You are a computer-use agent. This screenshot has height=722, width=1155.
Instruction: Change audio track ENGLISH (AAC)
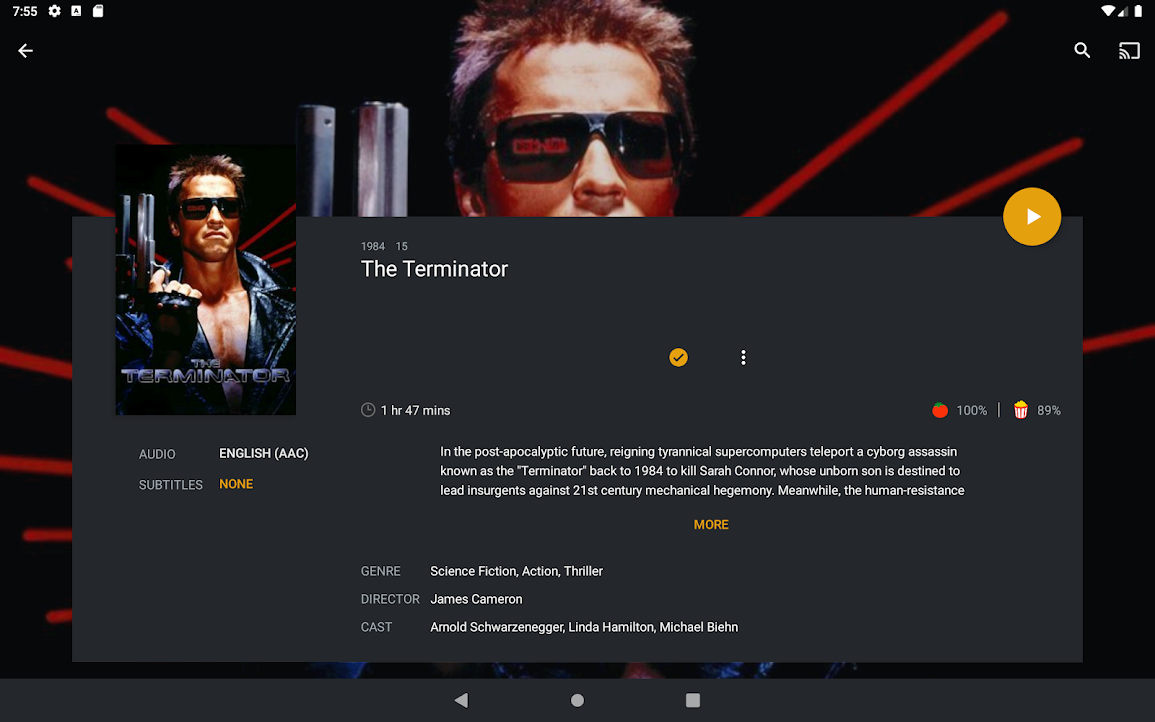(x=264, y=454)
